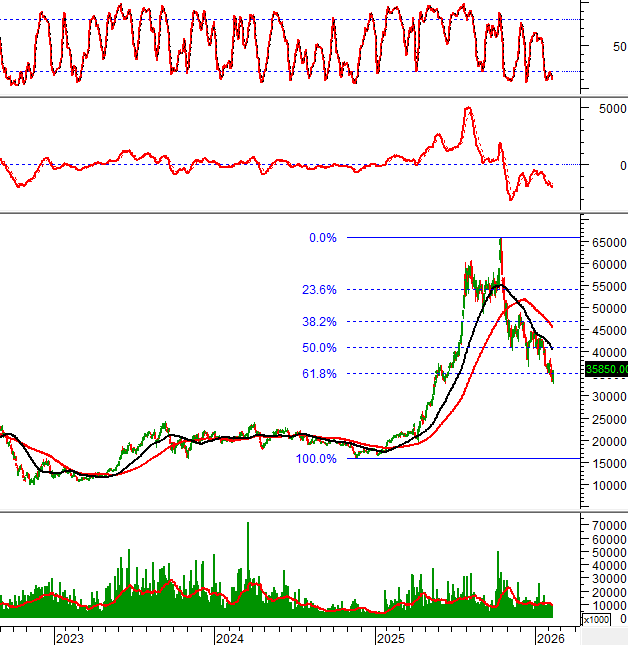The image size is (628, 645).
Task: Select the 2024 year marker on time axis
Action: [229, 637]
